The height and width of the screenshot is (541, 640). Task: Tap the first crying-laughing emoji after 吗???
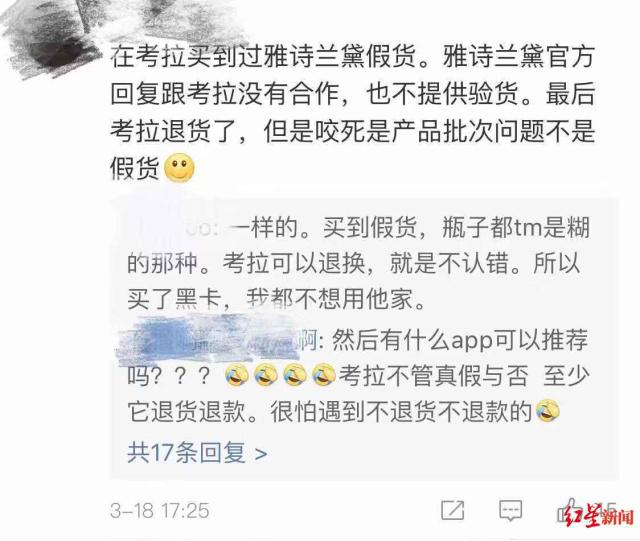click(x=237, y=376)
